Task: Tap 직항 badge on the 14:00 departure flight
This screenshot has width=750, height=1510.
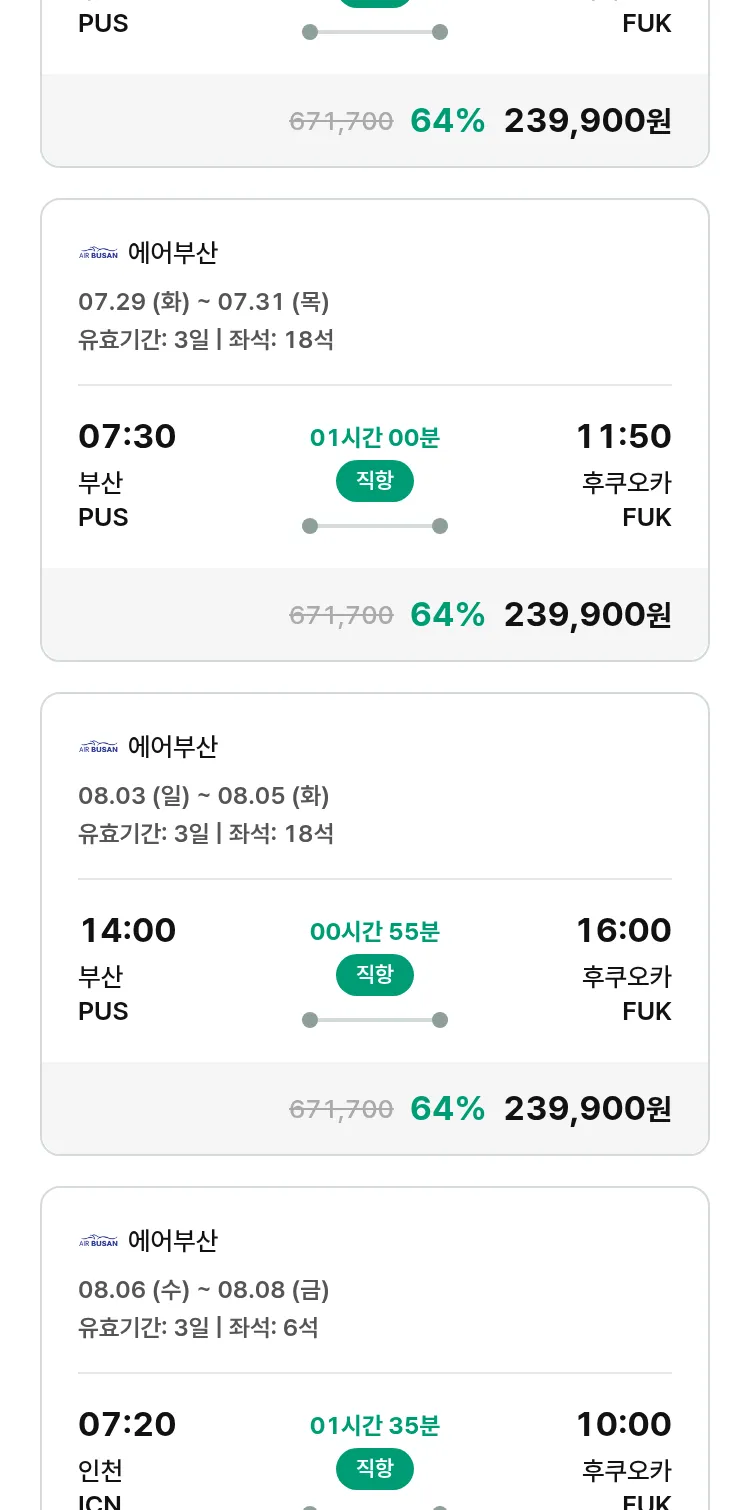Action: point(374,975)
